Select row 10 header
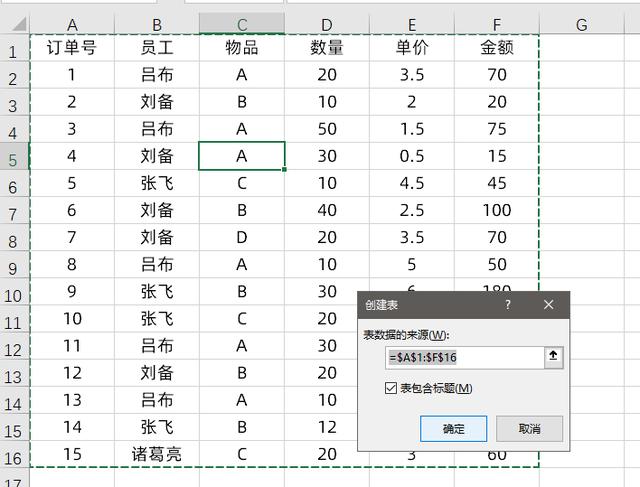This screenshot has height=487, width=640. (x=13, y=293)
